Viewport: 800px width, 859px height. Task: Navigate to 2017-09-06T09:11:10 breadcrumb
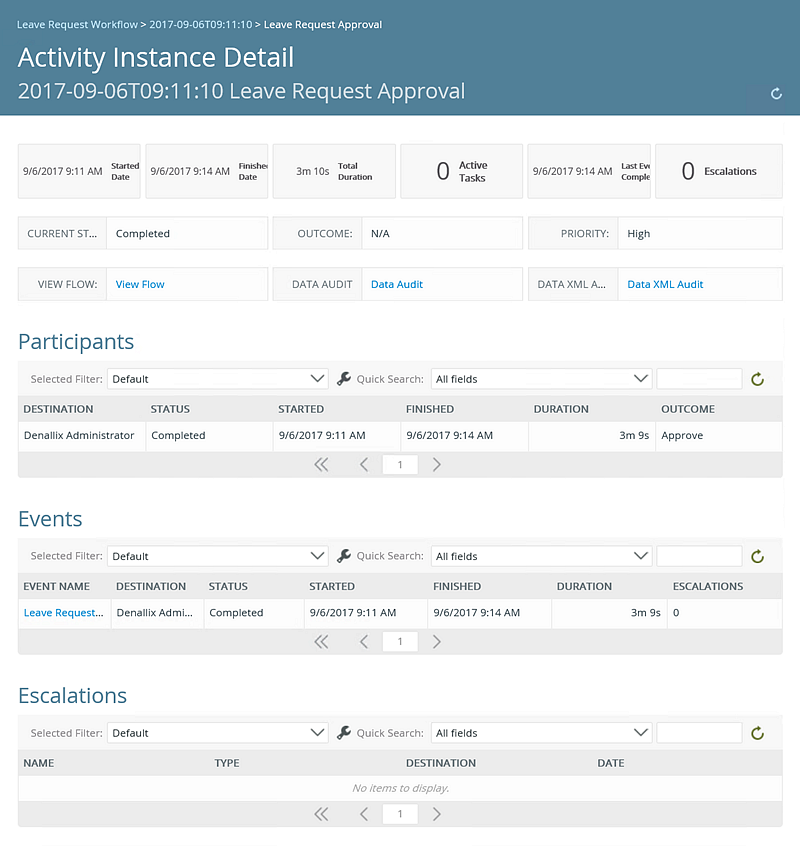[200, 24]
